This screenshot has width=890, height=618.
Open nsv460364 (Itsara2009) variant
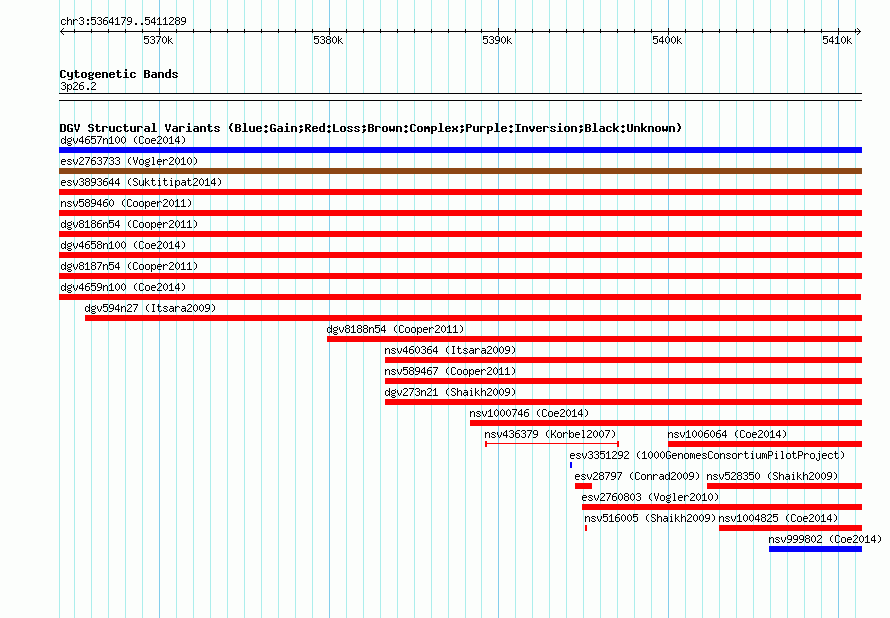tap(450, 350)
